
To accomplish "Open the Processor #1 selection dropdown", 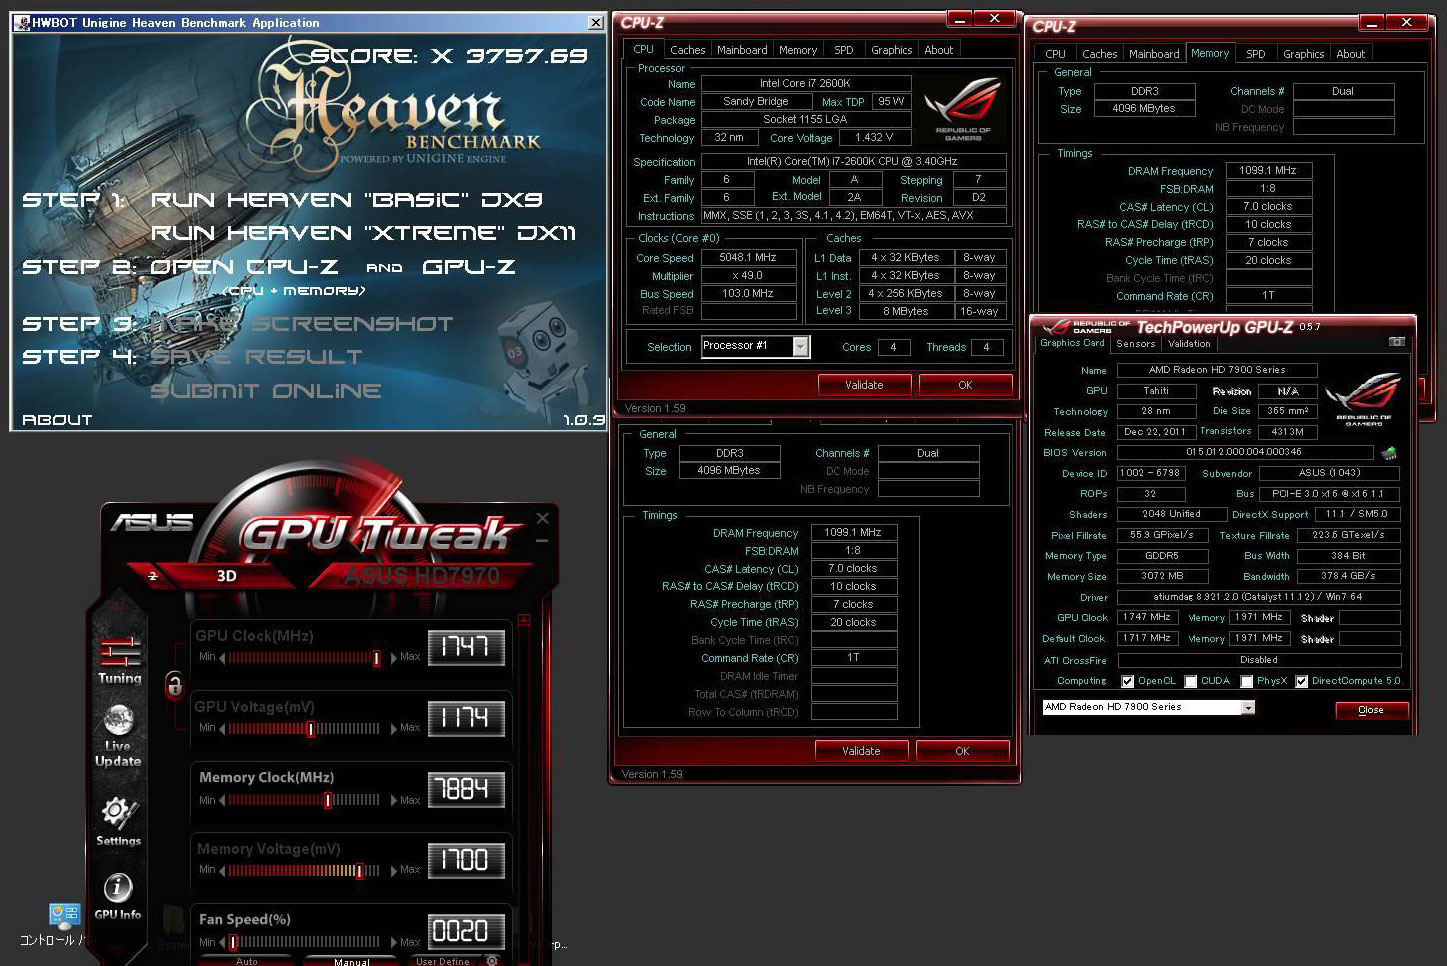I will click(800, 346).
